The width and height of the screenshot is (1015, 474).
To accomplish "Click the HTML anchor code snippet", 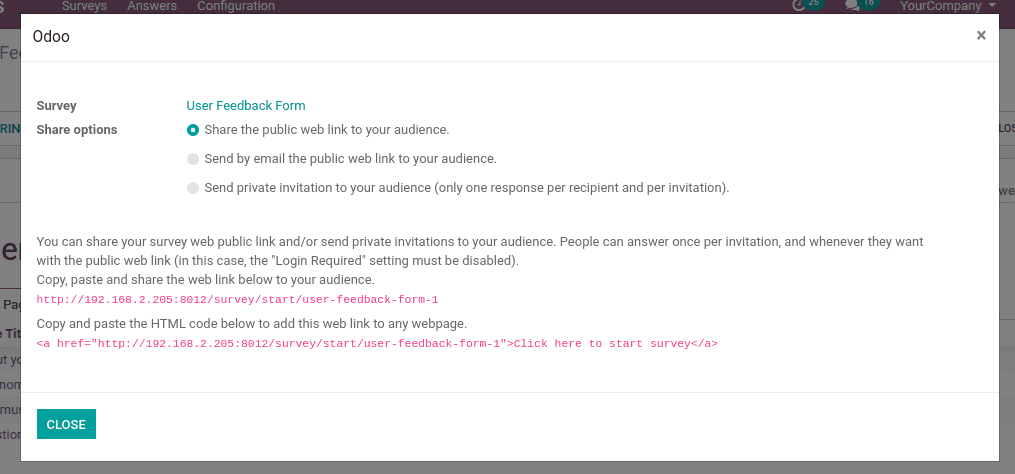I will tap(377, 344).
